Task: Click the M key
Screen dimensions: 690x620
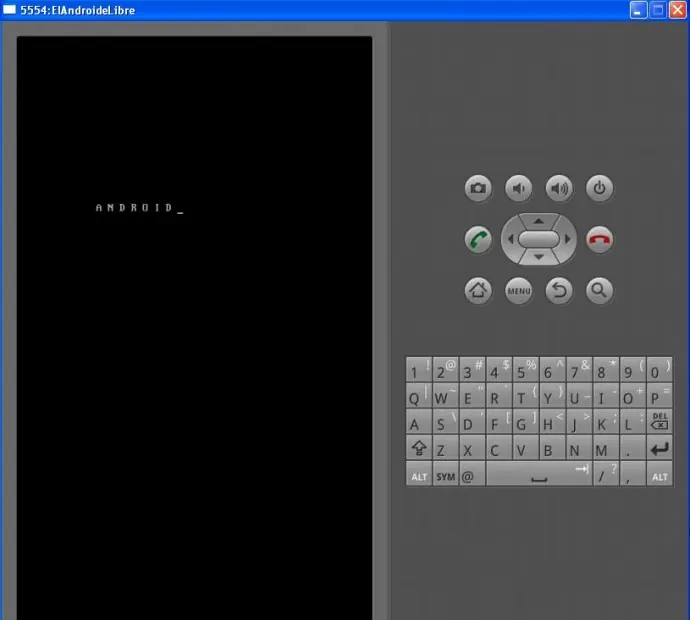Action: [x=606, y=448]
